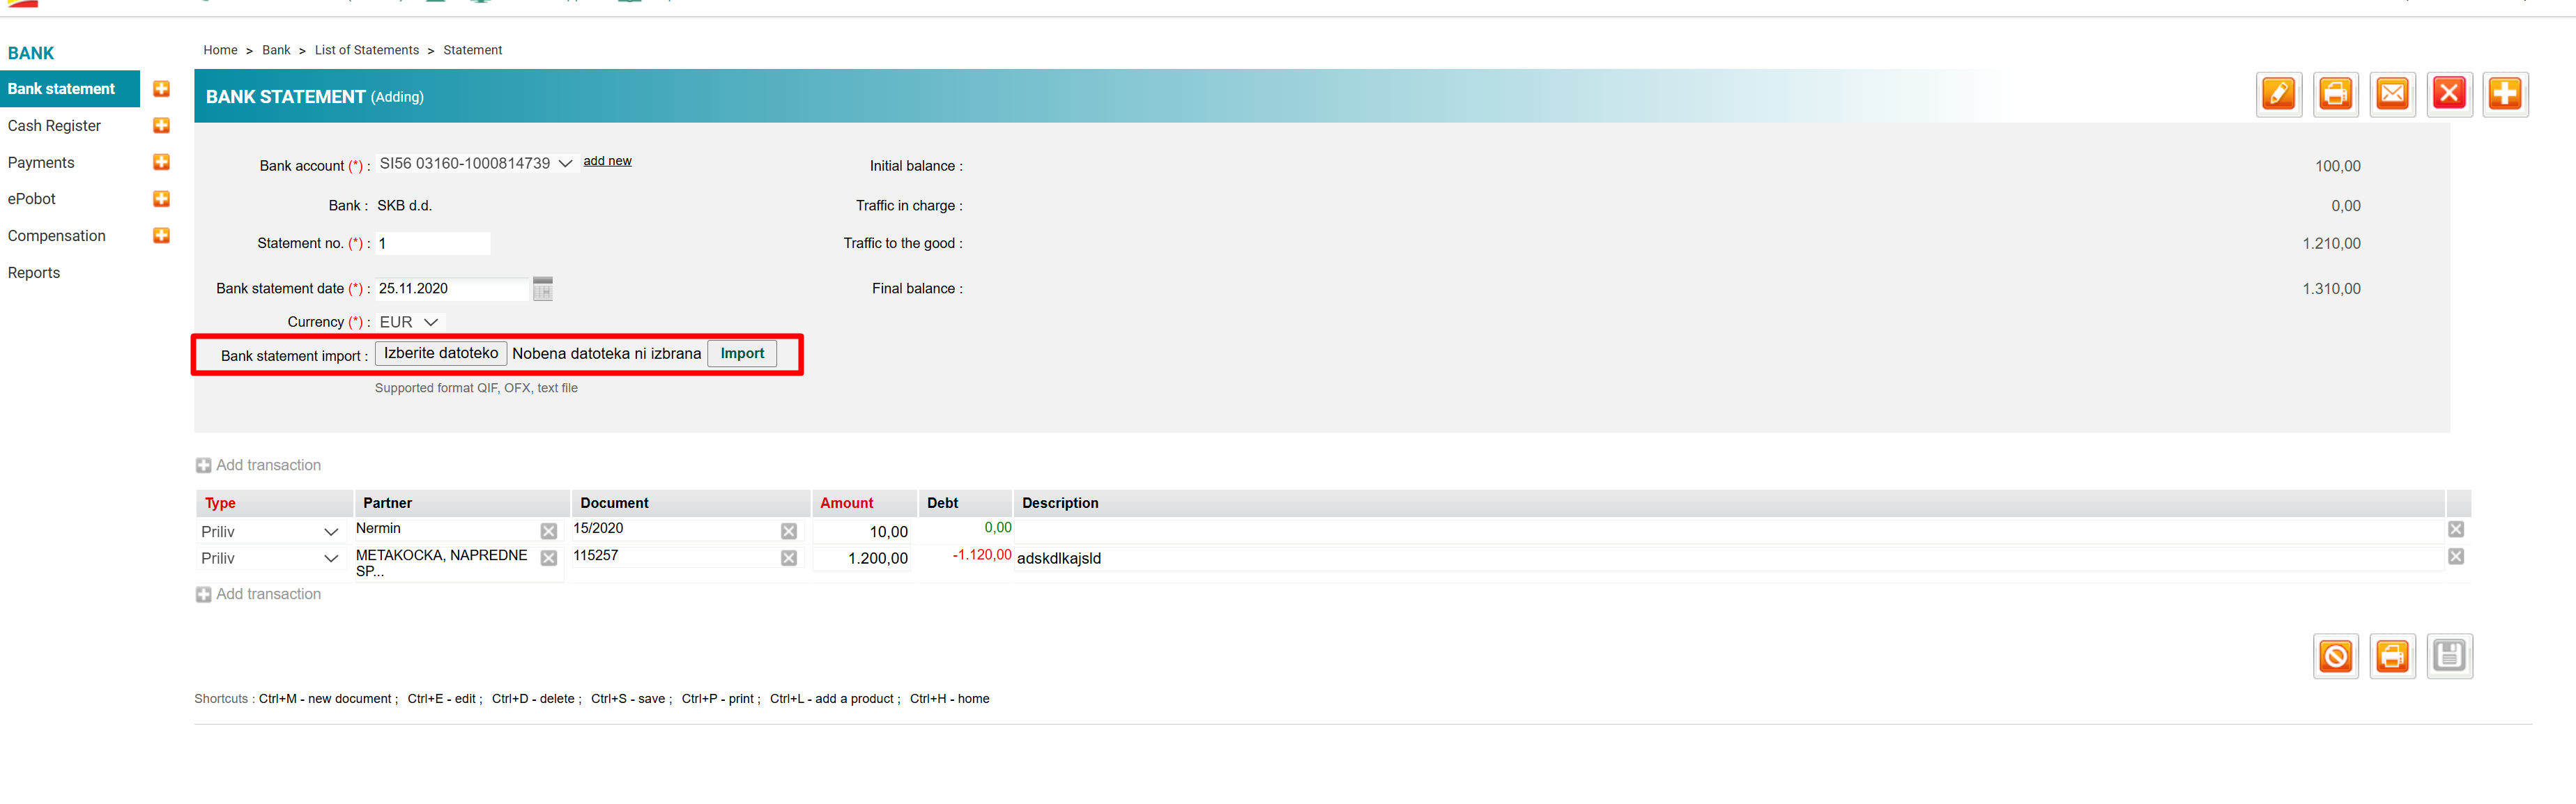The image size is (2576, 804).
Task: Click plus icon next to Cash Register
Action: pyautogui.click(x=161, y=126)
